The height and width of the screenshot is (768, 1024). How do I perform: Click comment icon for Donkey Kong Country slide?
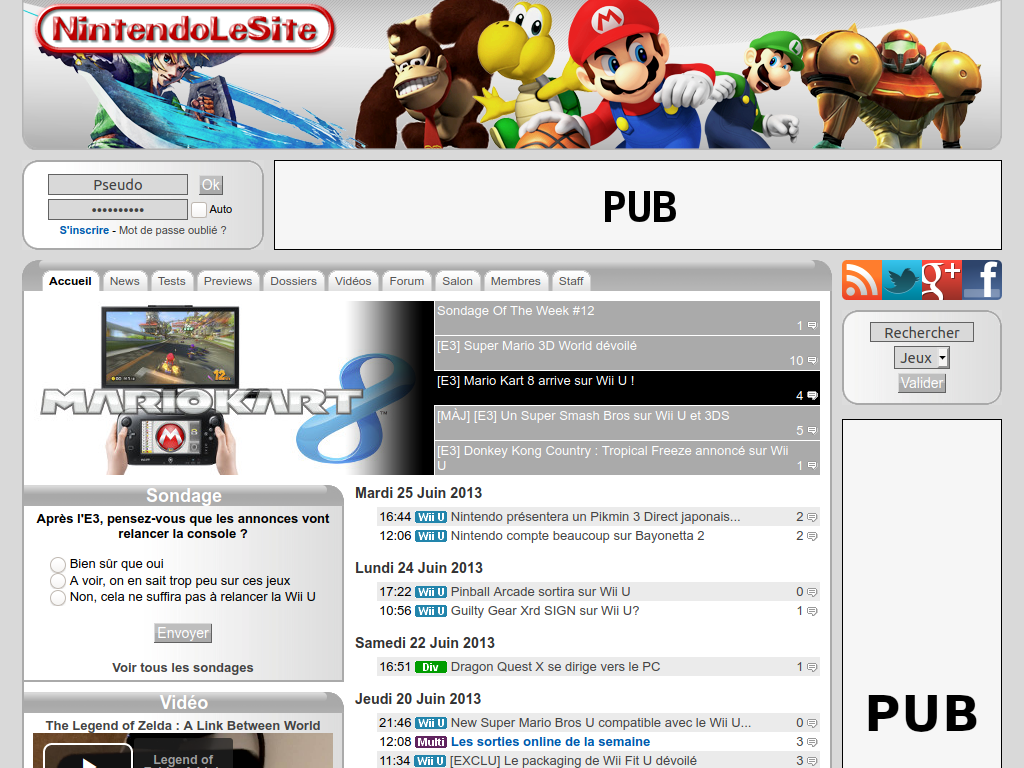point(812,466)
